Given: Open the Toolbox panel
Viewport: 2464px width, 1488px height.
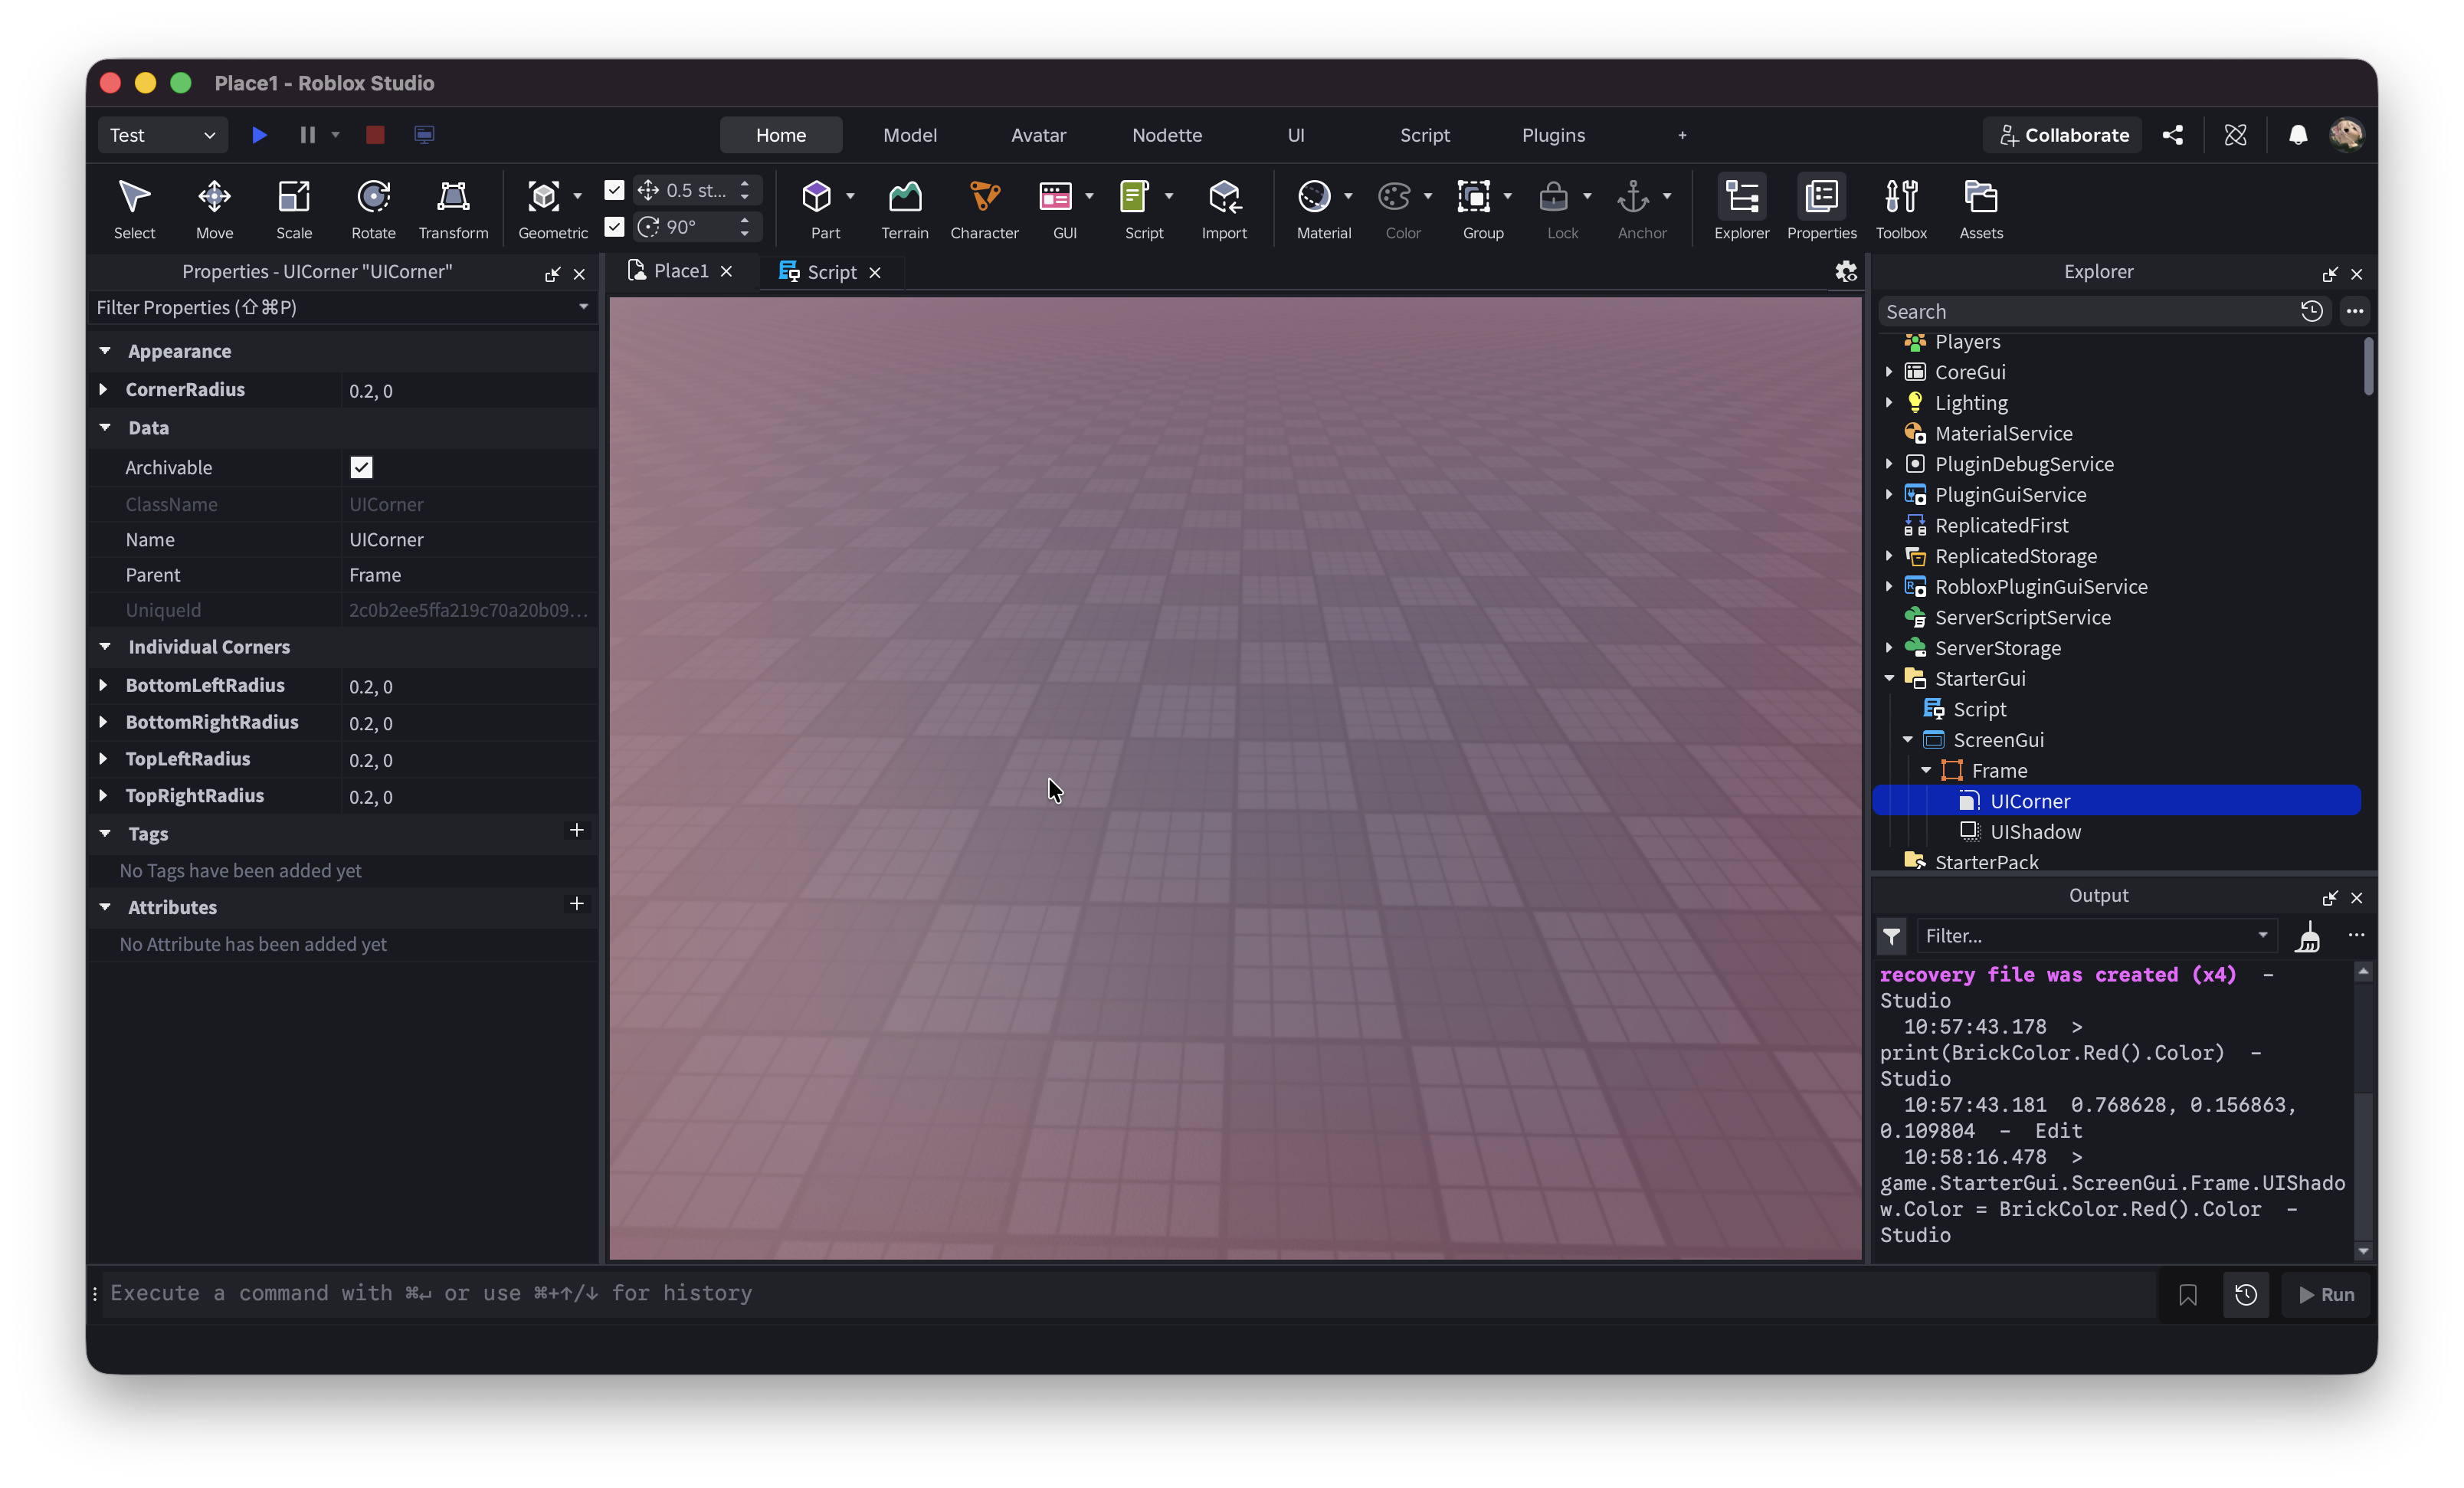Looking at the screenshot, I should (x=1901, y=209).
